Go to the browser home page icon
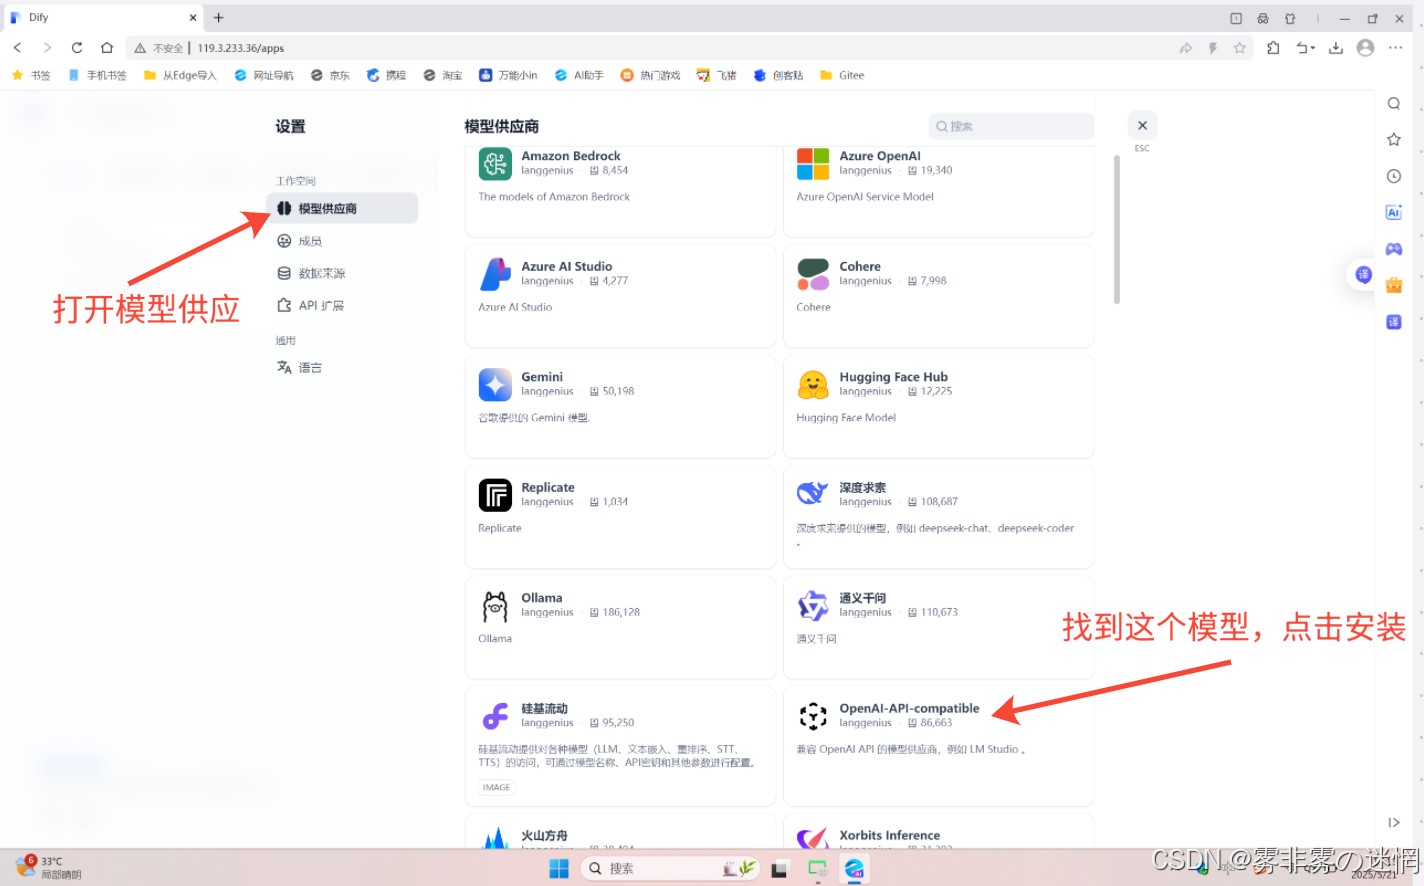This screenshot has height=886, width=1424. click(107, 47)
